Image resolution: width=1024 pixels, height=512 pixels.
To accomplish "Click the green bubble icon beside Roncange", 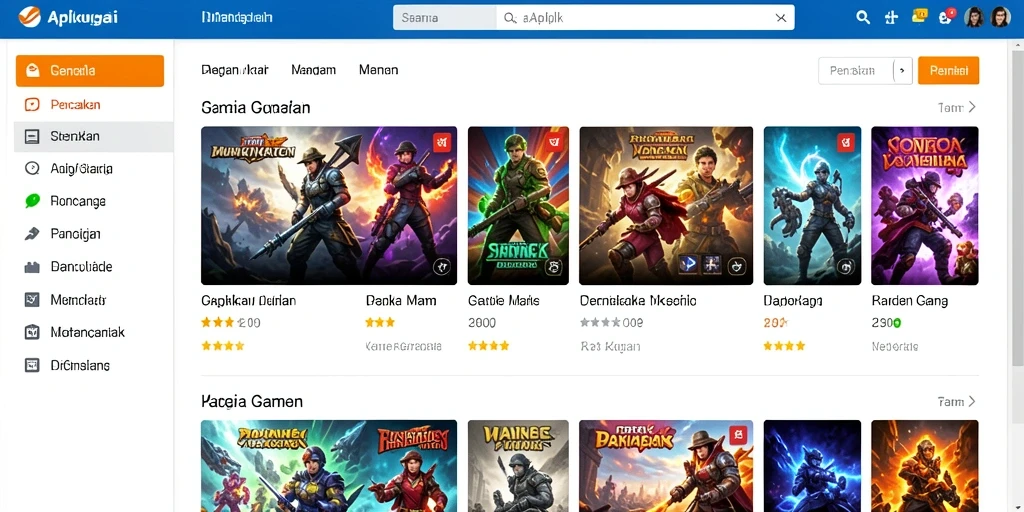I will pyautogui.click(x=31, y=201).
